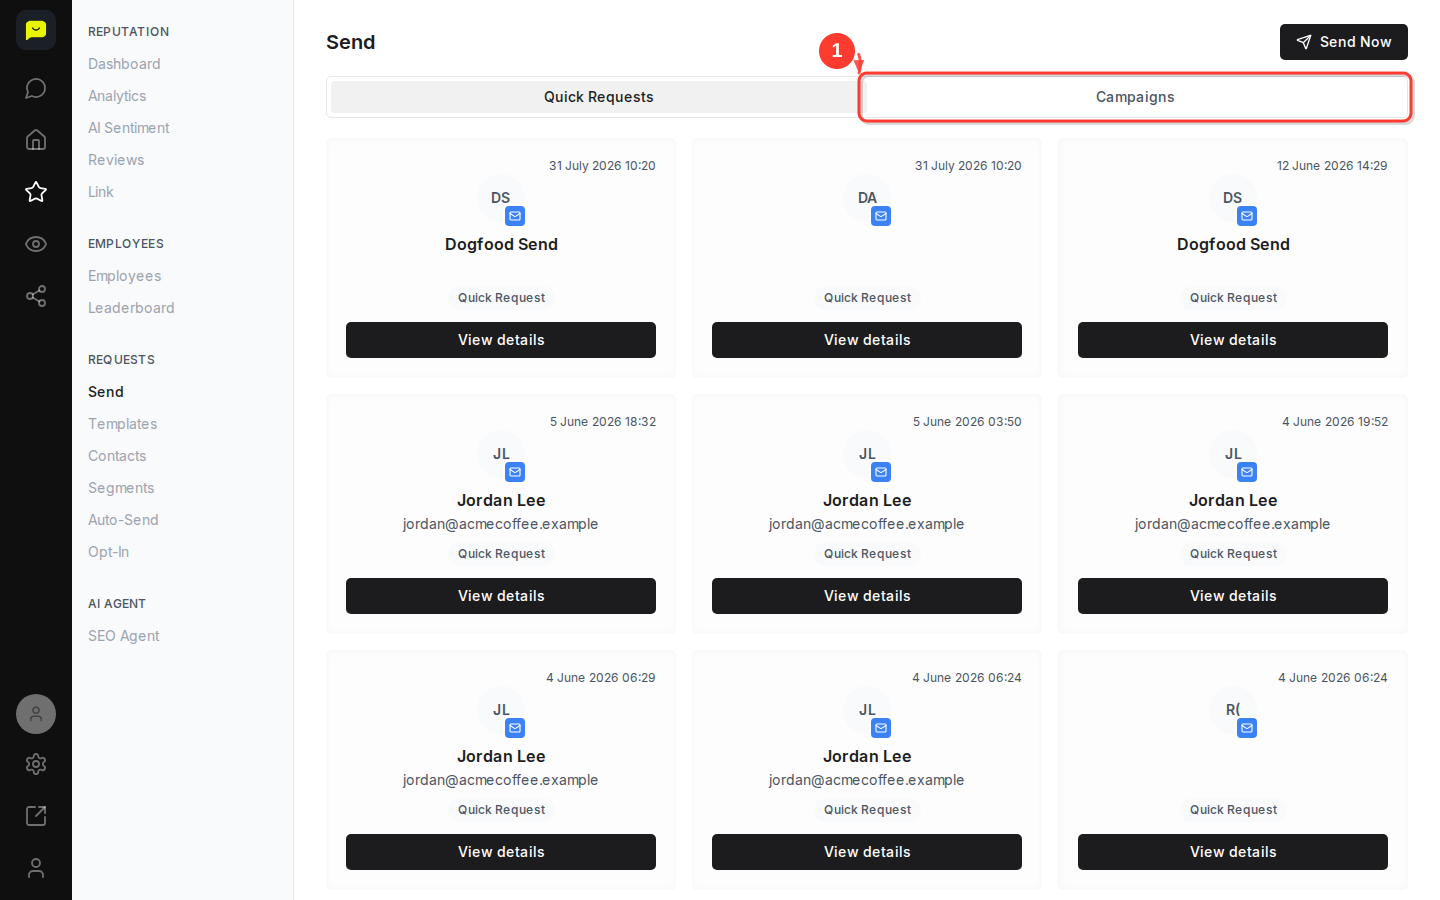Open Analytics in the sidebar
Screen dimensions: 1440x900
pyautogui.click(x=117, y=96)
